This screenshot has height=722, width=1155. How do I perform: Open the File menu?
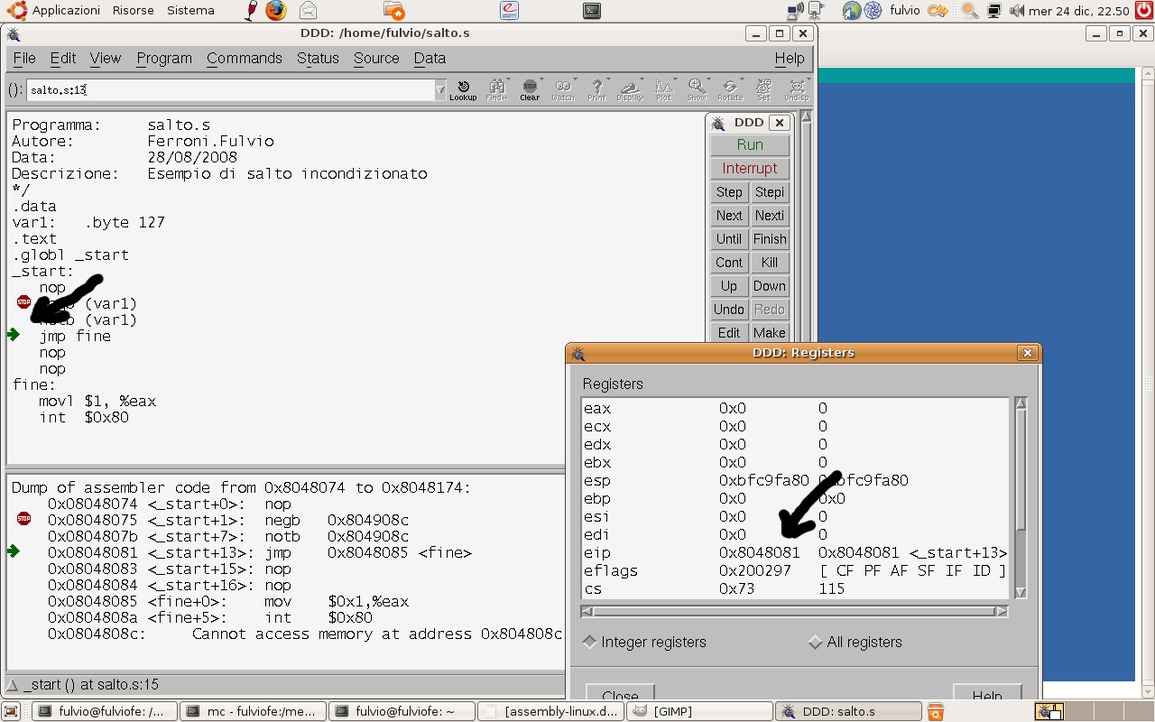[24, 58]
